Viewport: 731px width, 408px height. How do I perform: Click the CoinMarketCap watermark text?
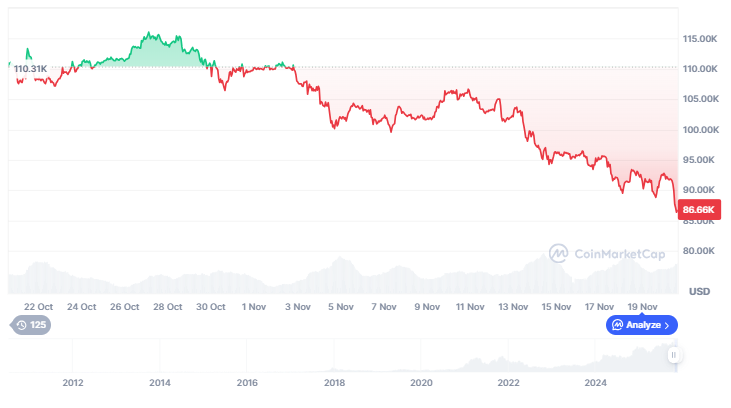point(619,254)
